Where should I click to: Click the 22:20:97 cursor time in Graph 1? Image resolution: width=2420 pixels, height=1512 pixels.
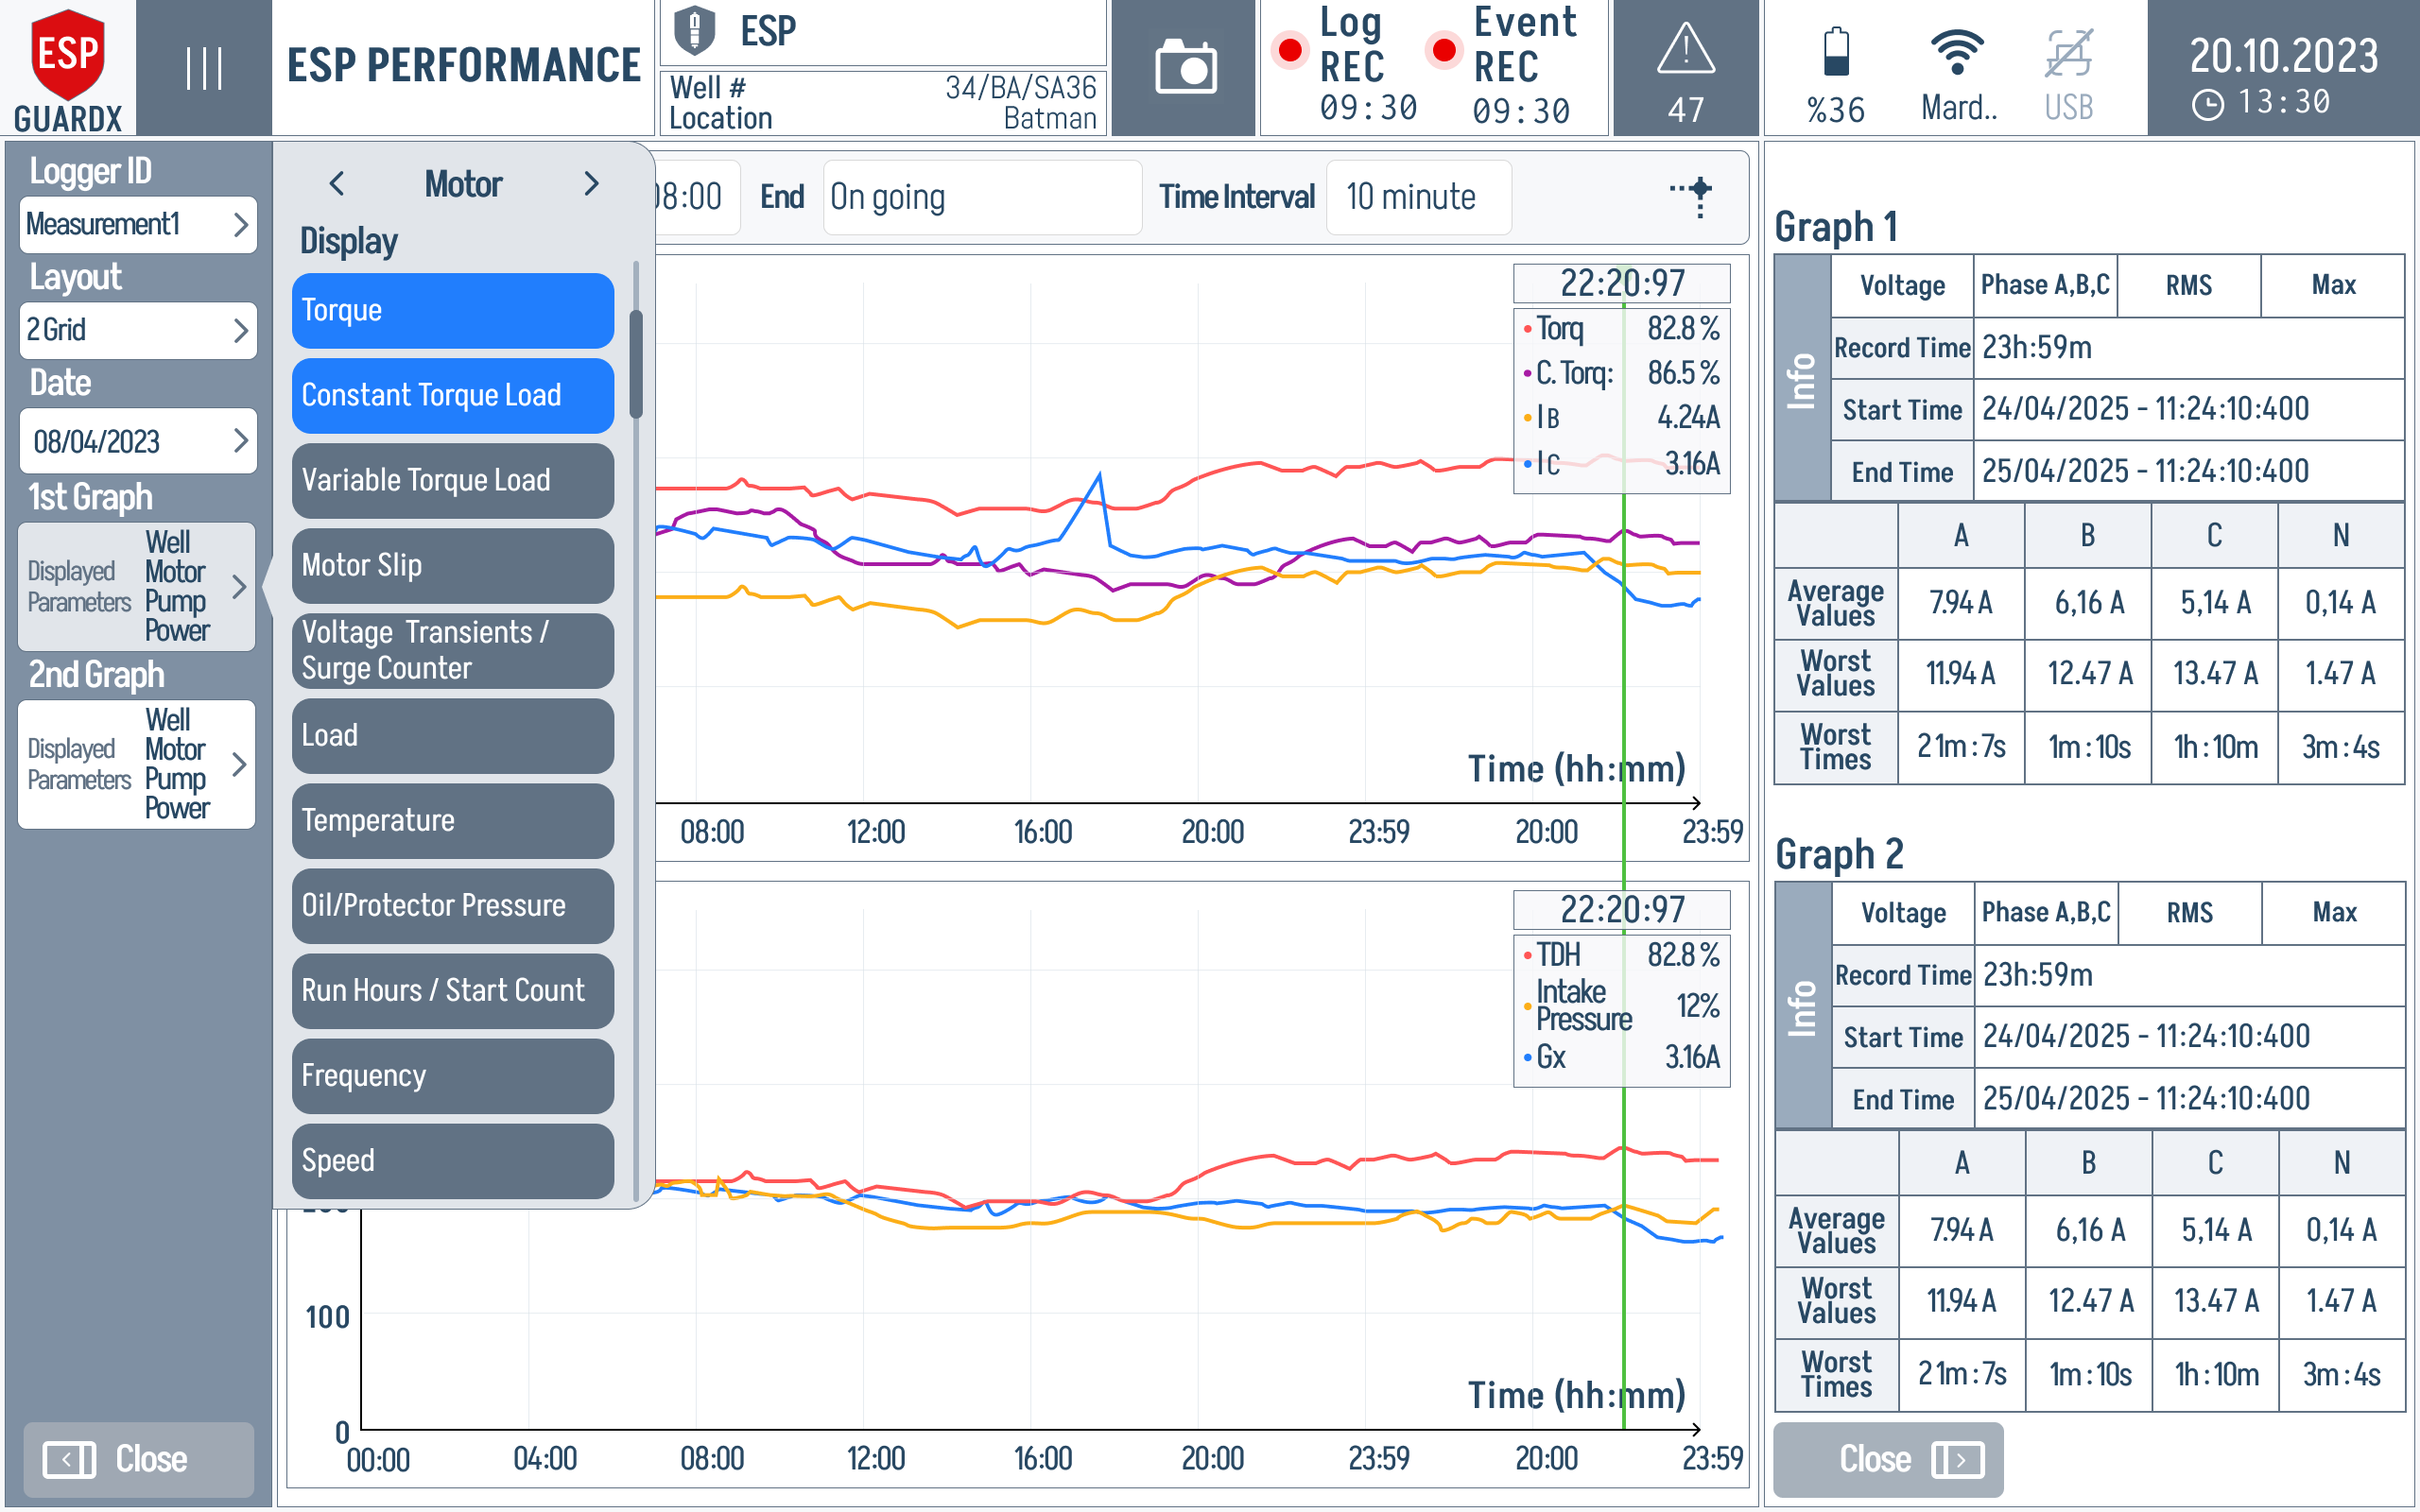pyautogui.click(x=1622, y=284)
